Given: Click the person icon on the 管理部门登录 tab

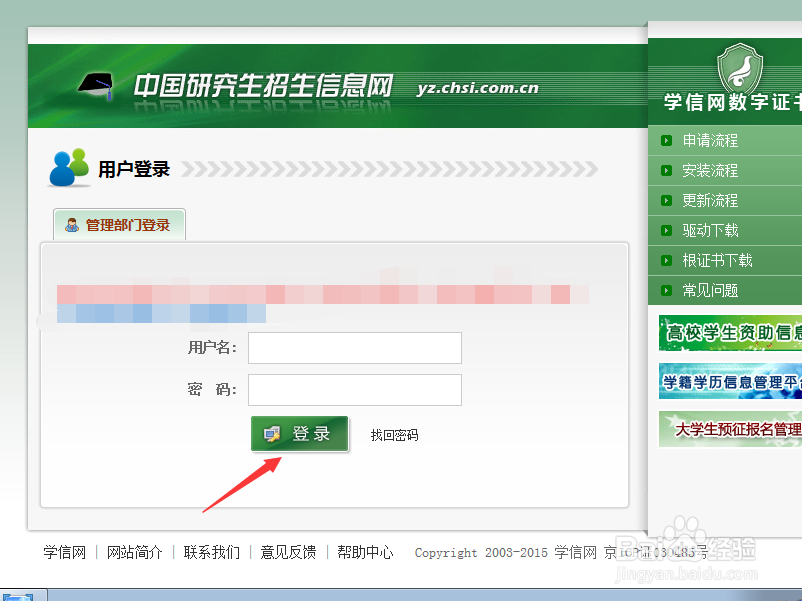Looking at the screenshot, I should click(72, 225).
